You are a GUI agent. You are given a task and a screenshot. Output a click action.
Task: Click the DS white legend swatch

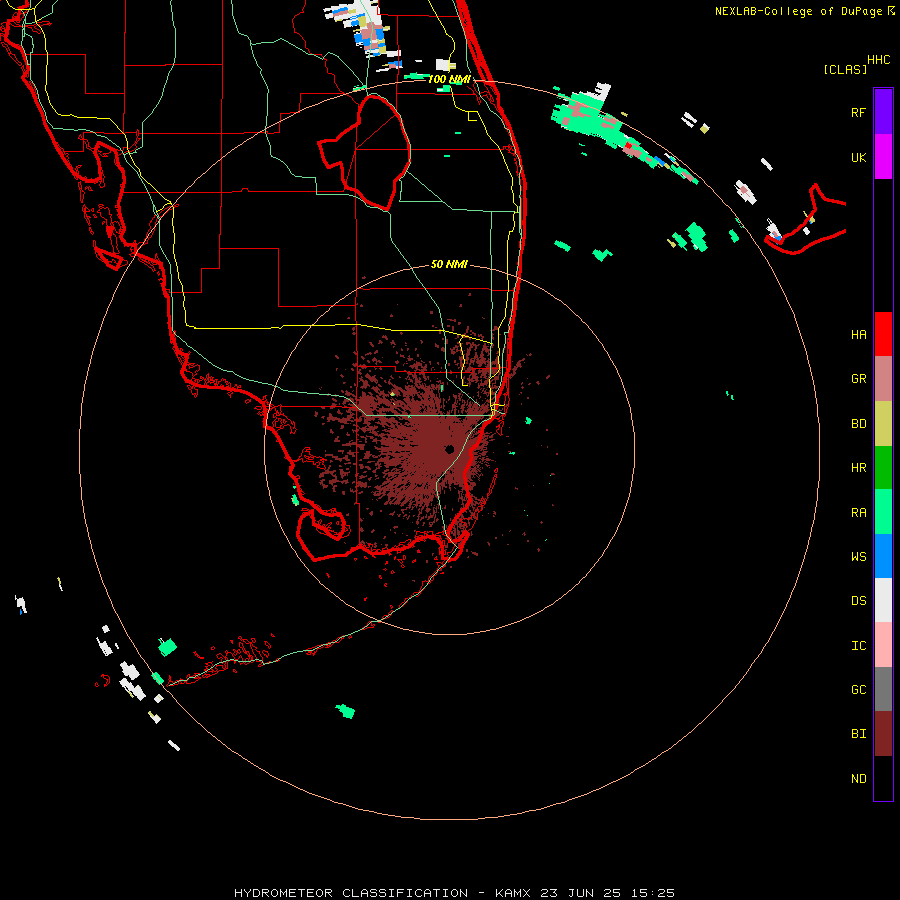[x=883, y=600]
